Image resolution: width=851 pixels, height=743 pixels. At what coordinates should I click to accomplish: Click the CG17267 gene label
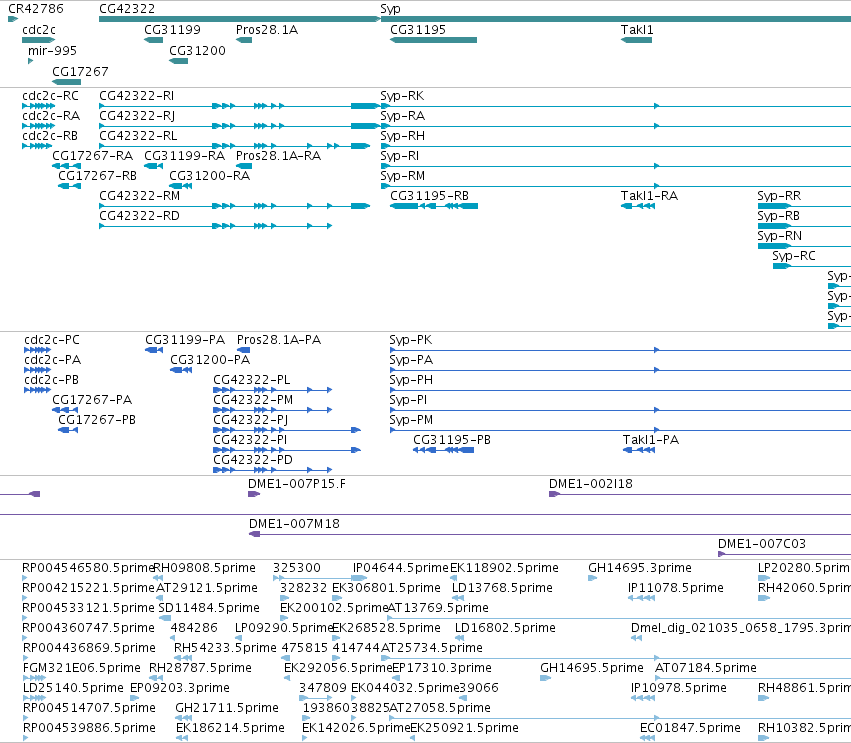pos(80,72)
